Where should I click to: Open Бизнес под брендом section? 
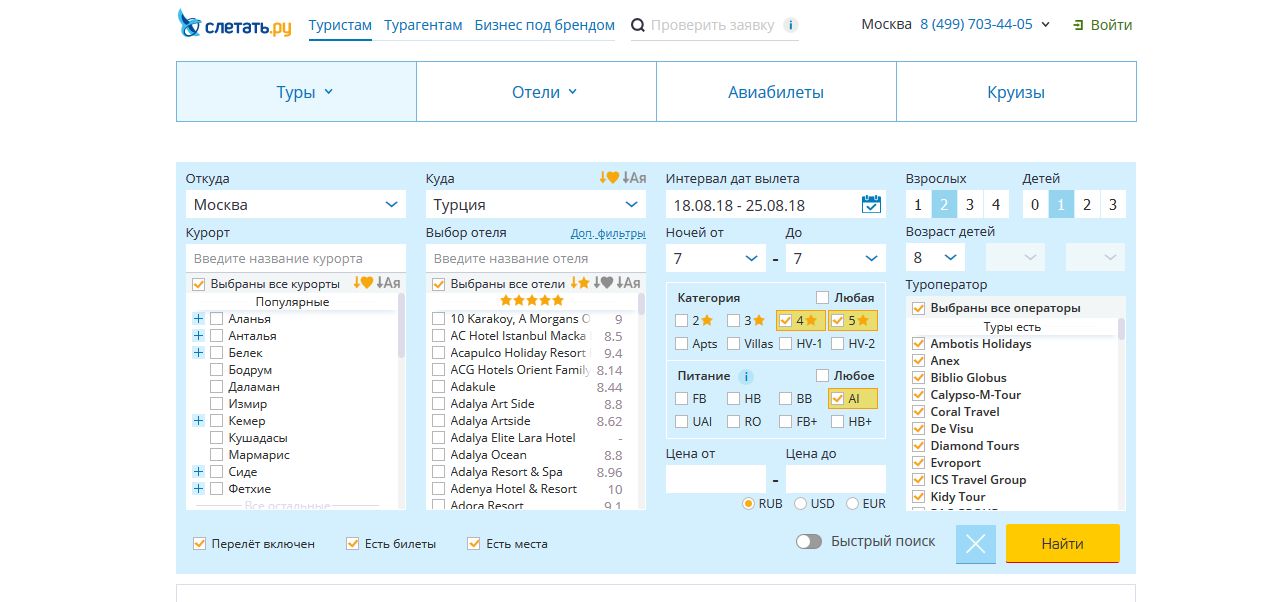coord(545,25)
